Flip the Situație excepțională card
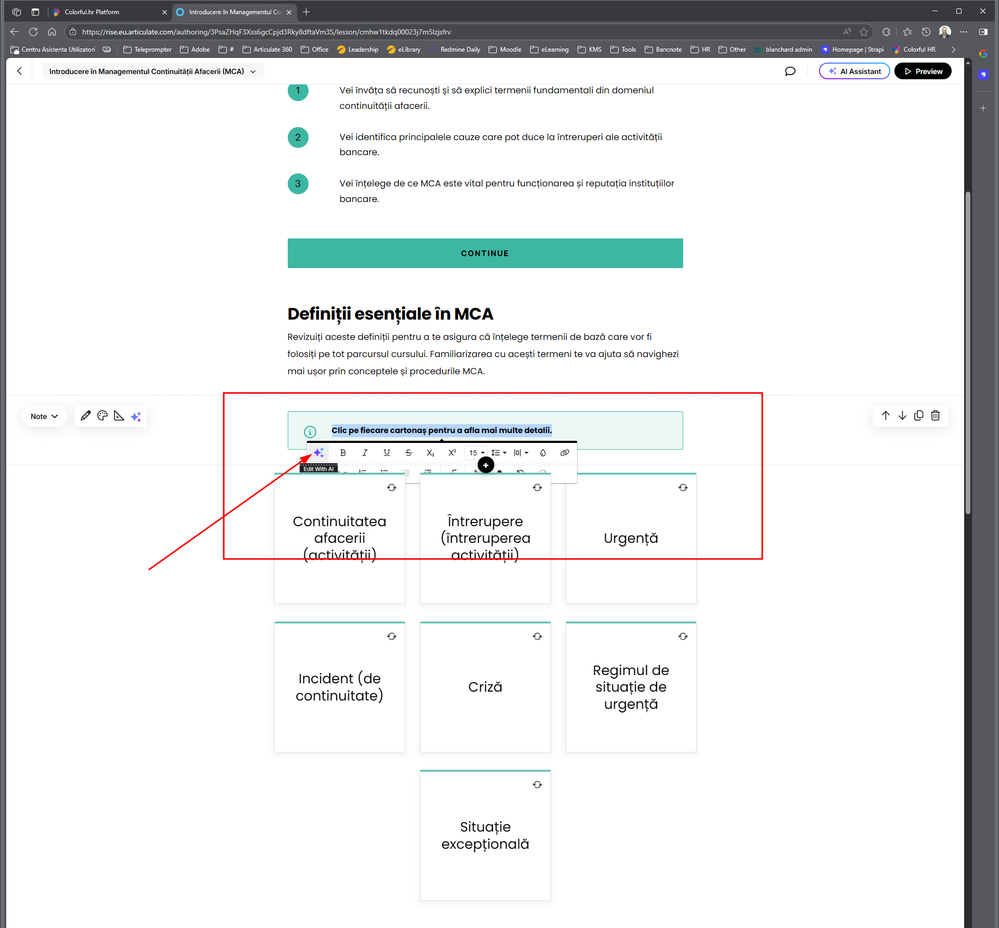The width and height of the screenshot is (999, 928). [537, 785]
